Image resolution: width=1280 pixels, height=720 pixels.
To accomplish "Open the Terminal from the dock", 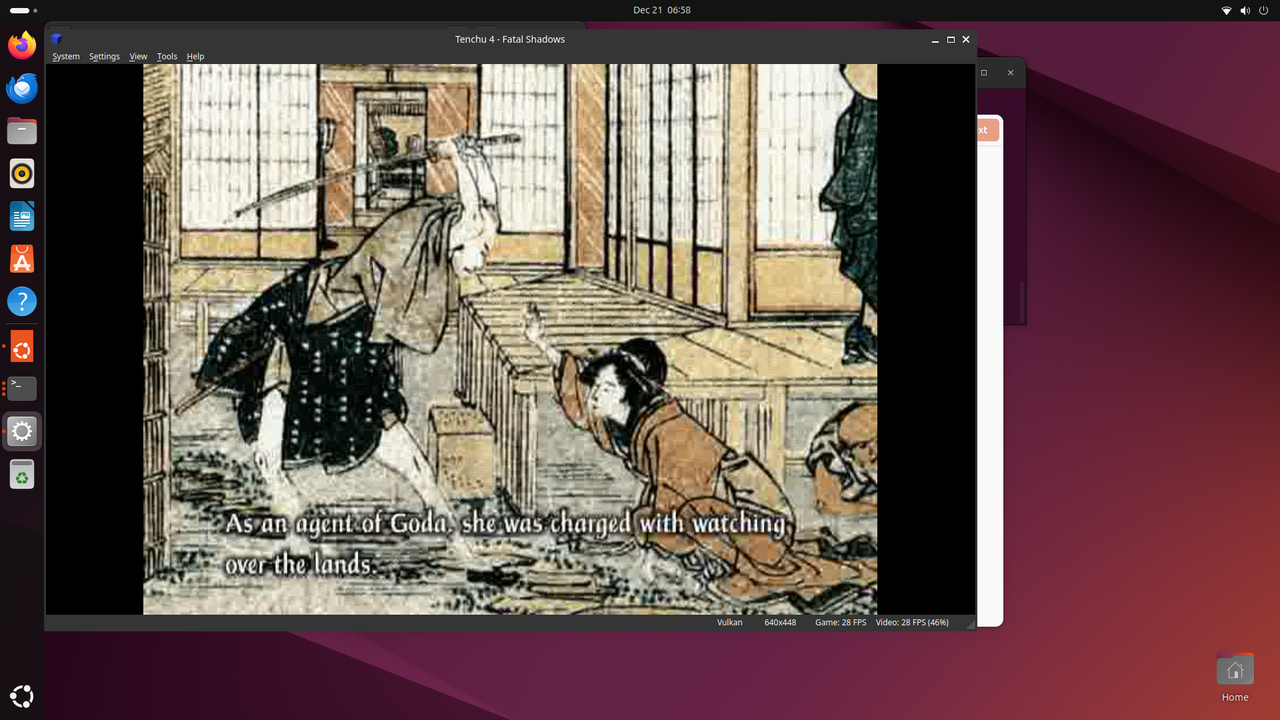I will pyautogui.click(x=22, y=389).
